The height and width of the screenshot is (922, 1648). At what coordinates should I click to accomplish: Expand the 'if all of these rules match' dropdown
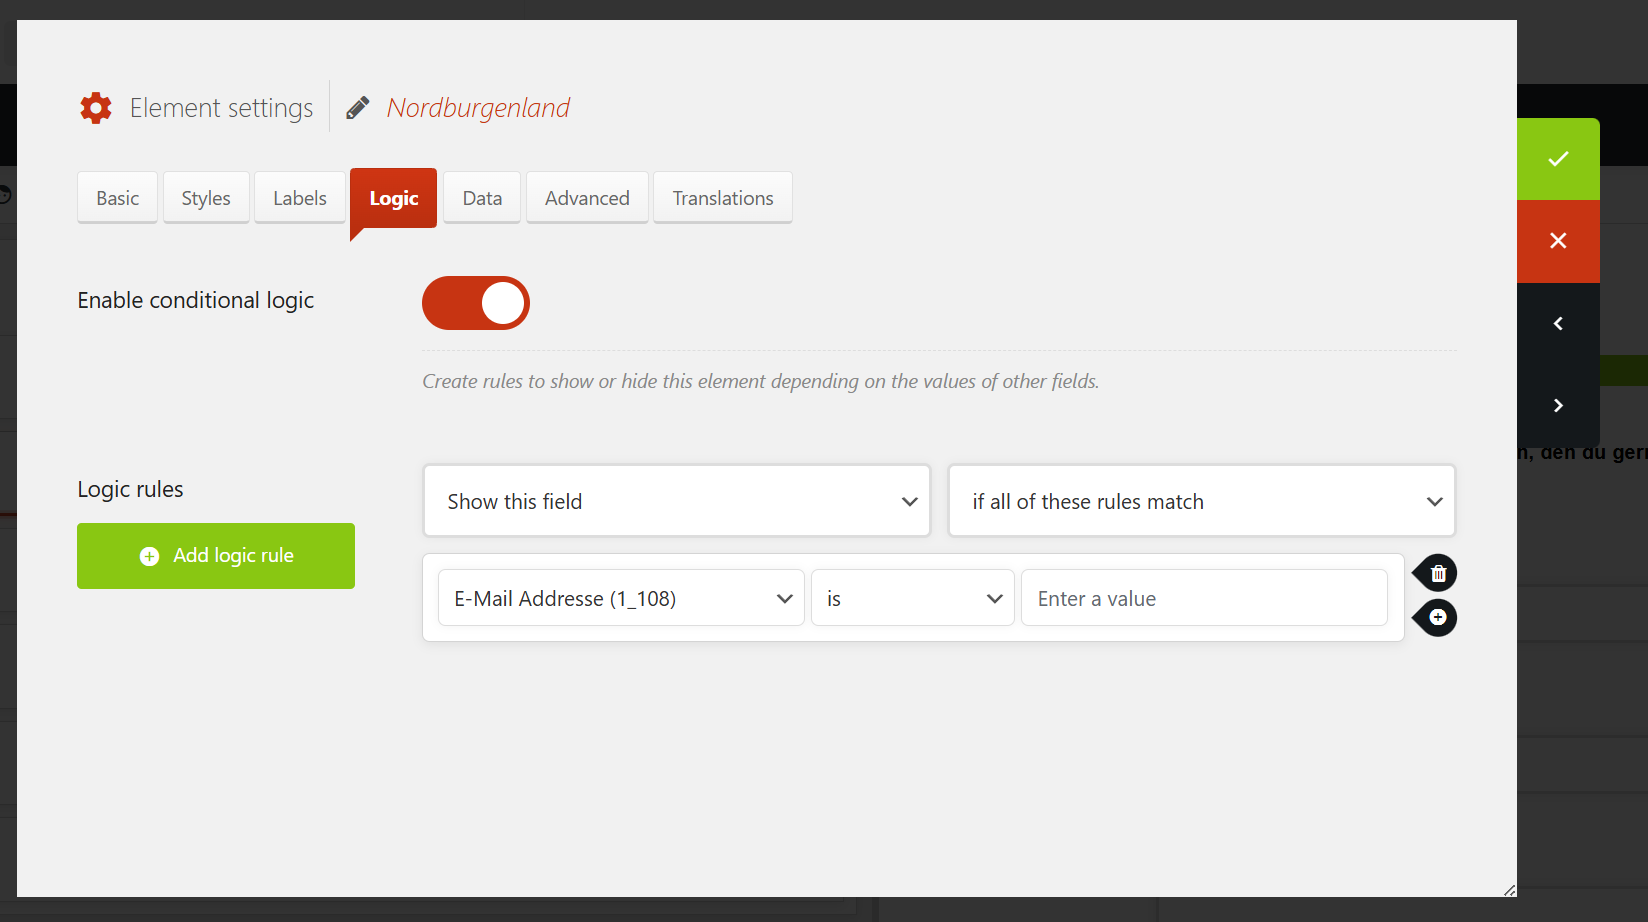pos(1201,501)
